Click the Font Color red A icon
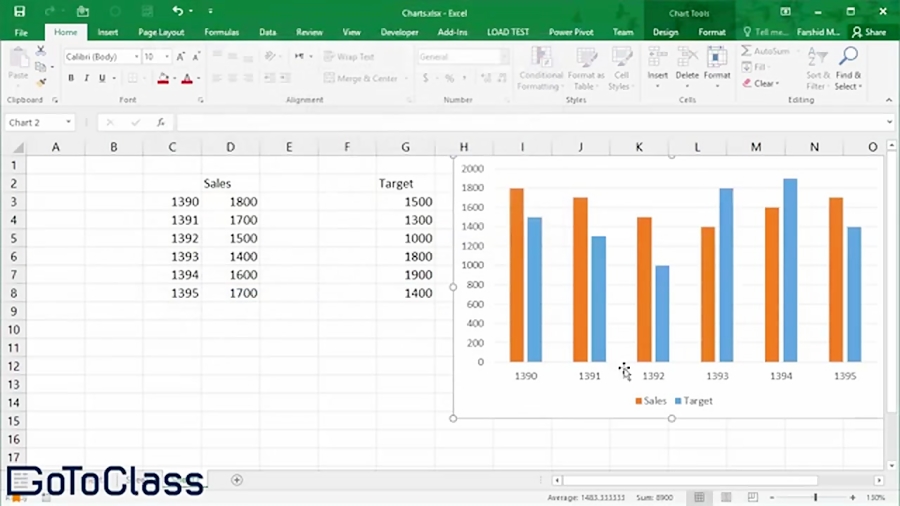This screenshot has height=506, width=900. point(186,78)
